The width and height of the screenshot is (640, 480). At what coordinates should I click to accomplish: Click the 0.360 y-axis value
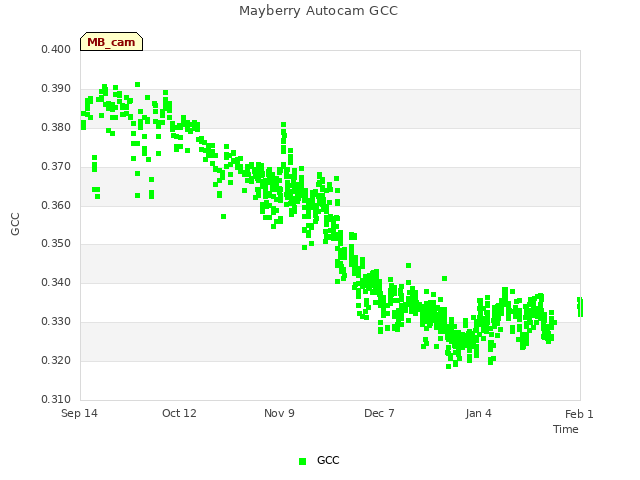[x=56, y=205]
